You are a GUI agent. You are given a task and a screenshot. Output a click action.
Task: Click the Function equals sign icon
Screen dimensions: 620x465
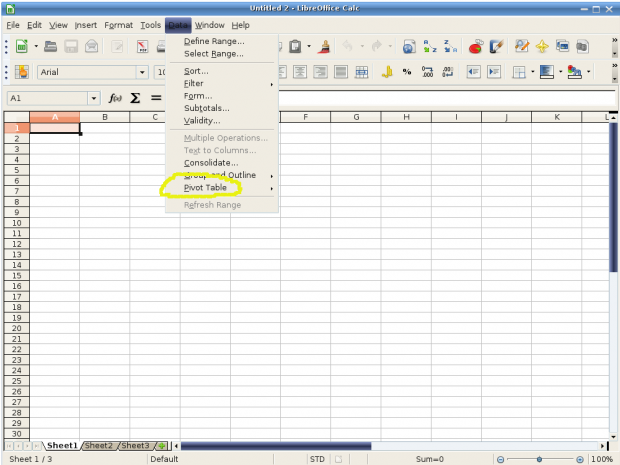click(x=156, y=98)
